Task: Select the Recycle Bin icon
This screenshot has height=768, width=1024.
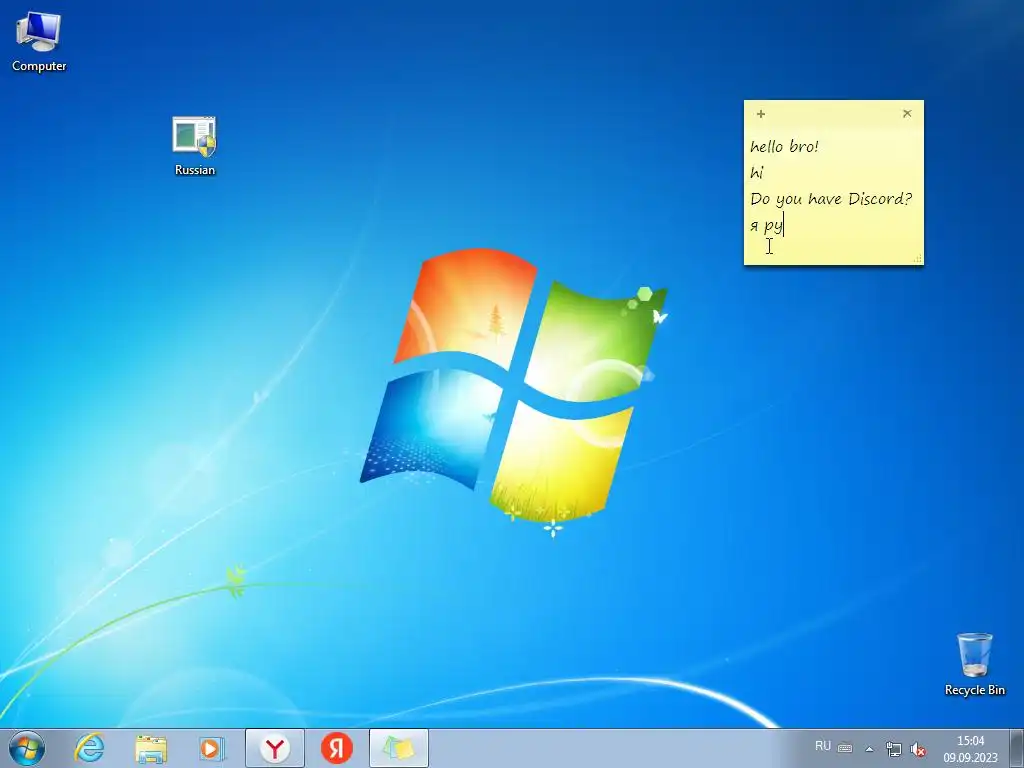Action: [x=974, y=664]
